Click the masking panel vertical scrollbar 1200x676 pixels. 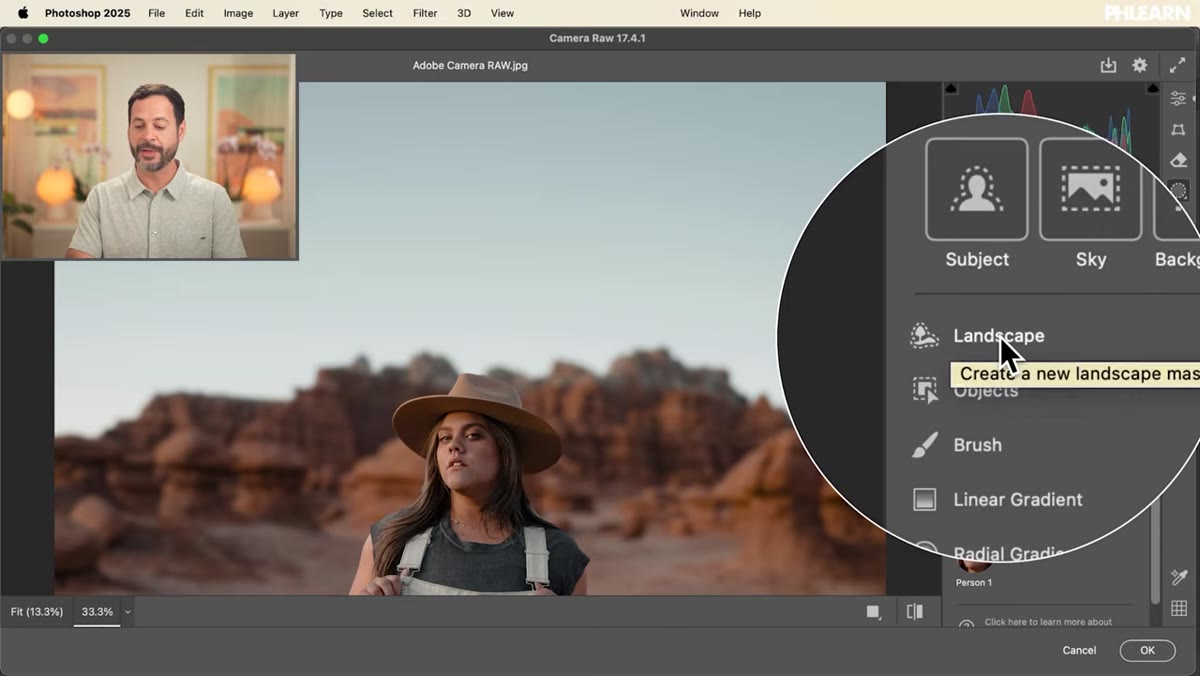point(1156,550)
